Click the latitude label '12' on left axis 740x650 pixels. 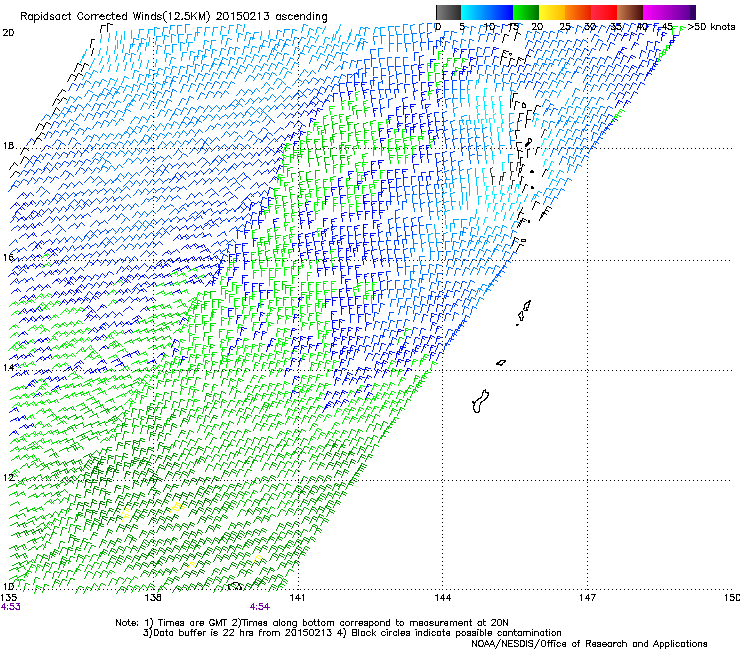click(8, 477)
